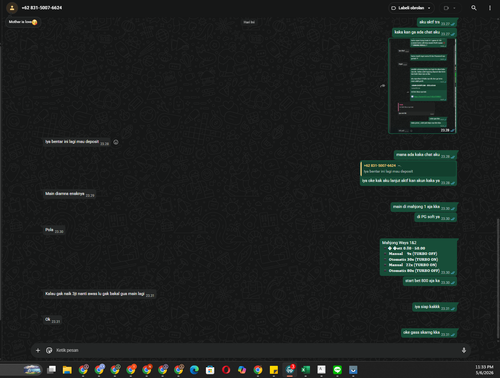
Task: Select the received 'Pola' message
Action: coord(54,230)
